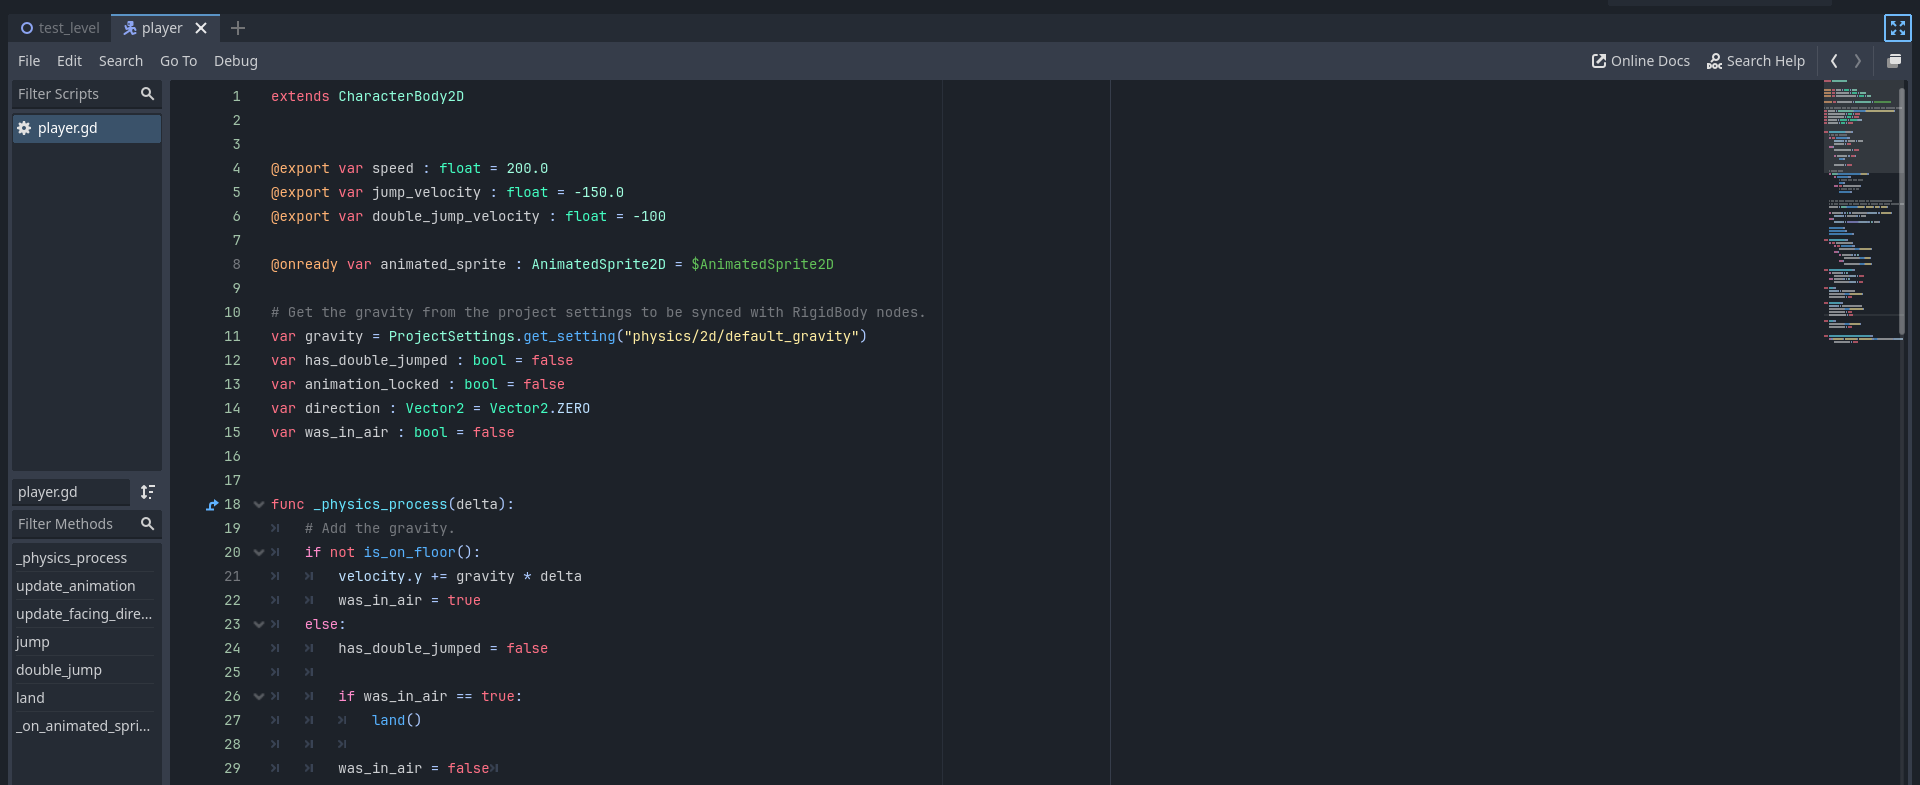1920x785 pixels.
Task: Open the Go To menu
Action: [178, 61]
